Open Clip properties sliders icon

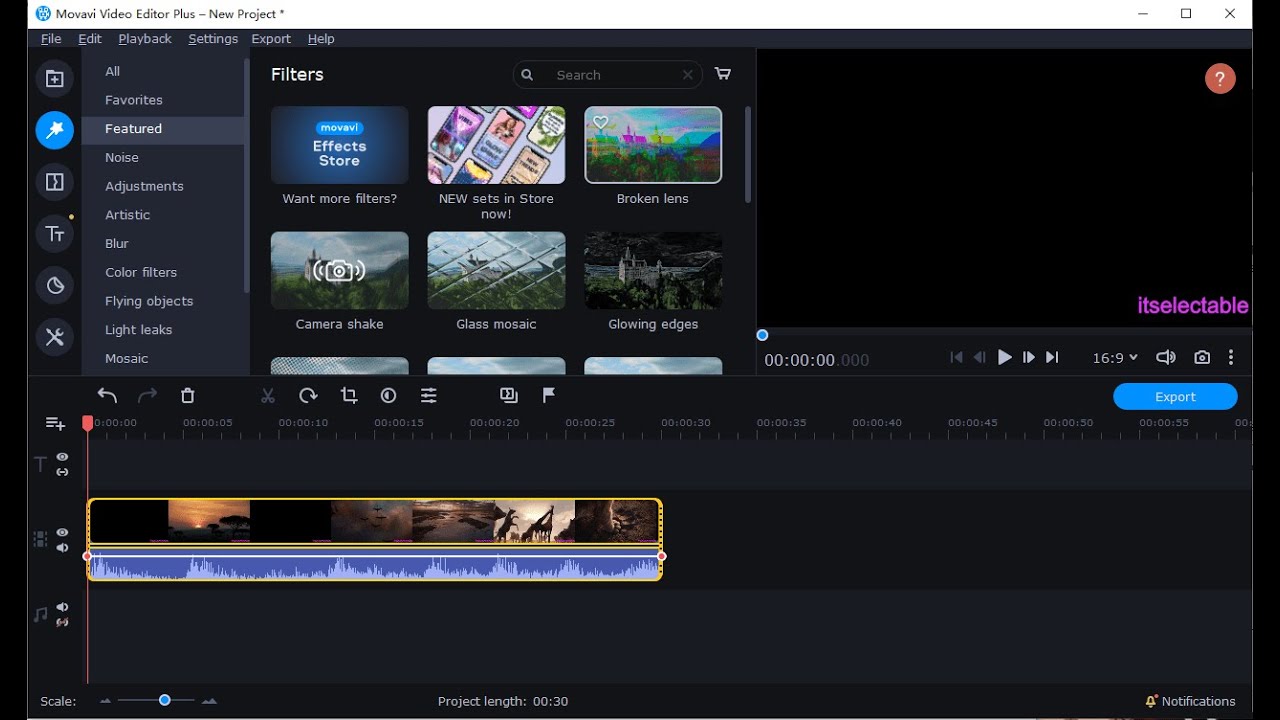pos(429,396)
